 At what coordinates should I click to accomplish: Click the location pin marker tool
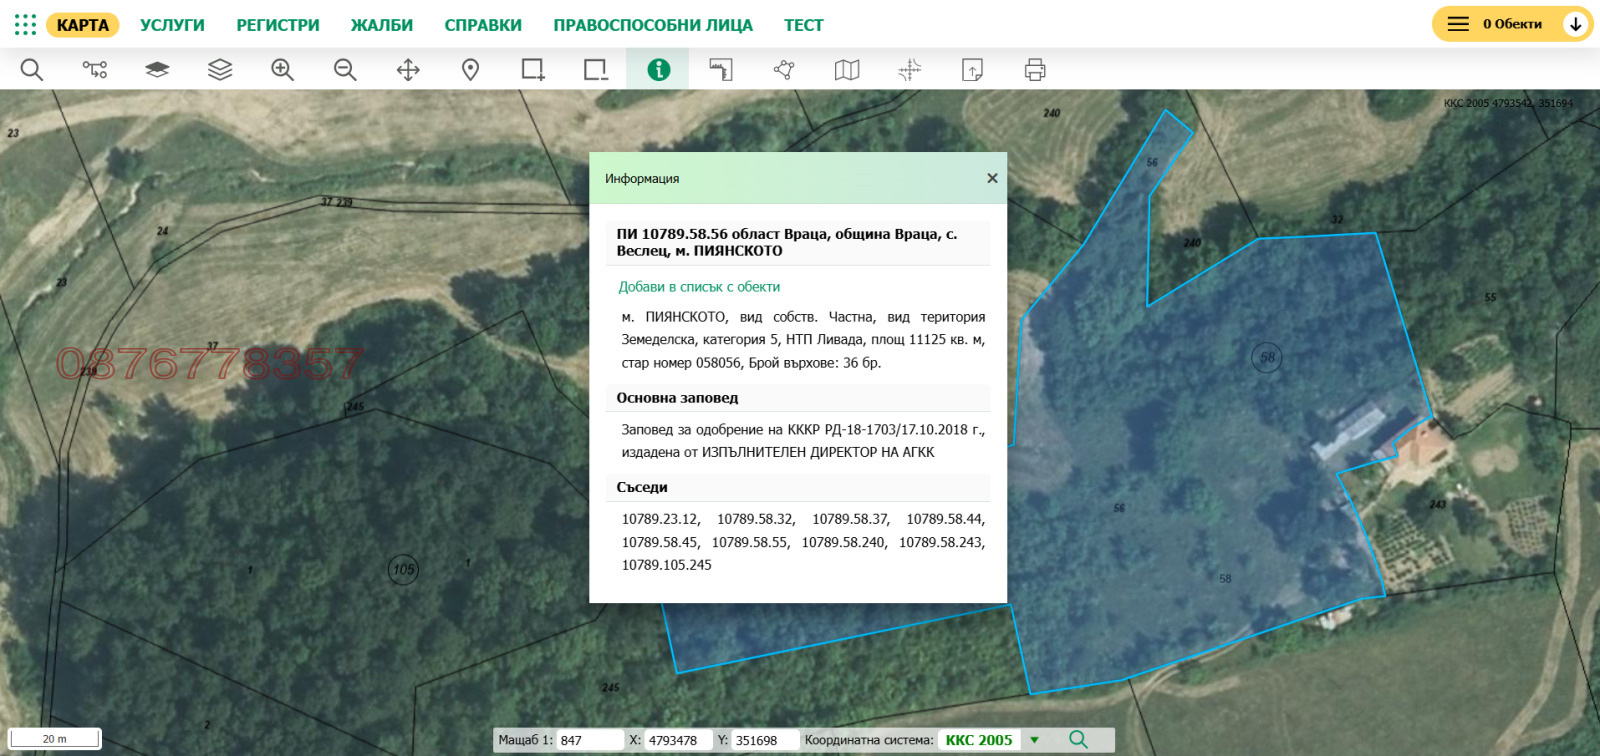click(470, 70)
